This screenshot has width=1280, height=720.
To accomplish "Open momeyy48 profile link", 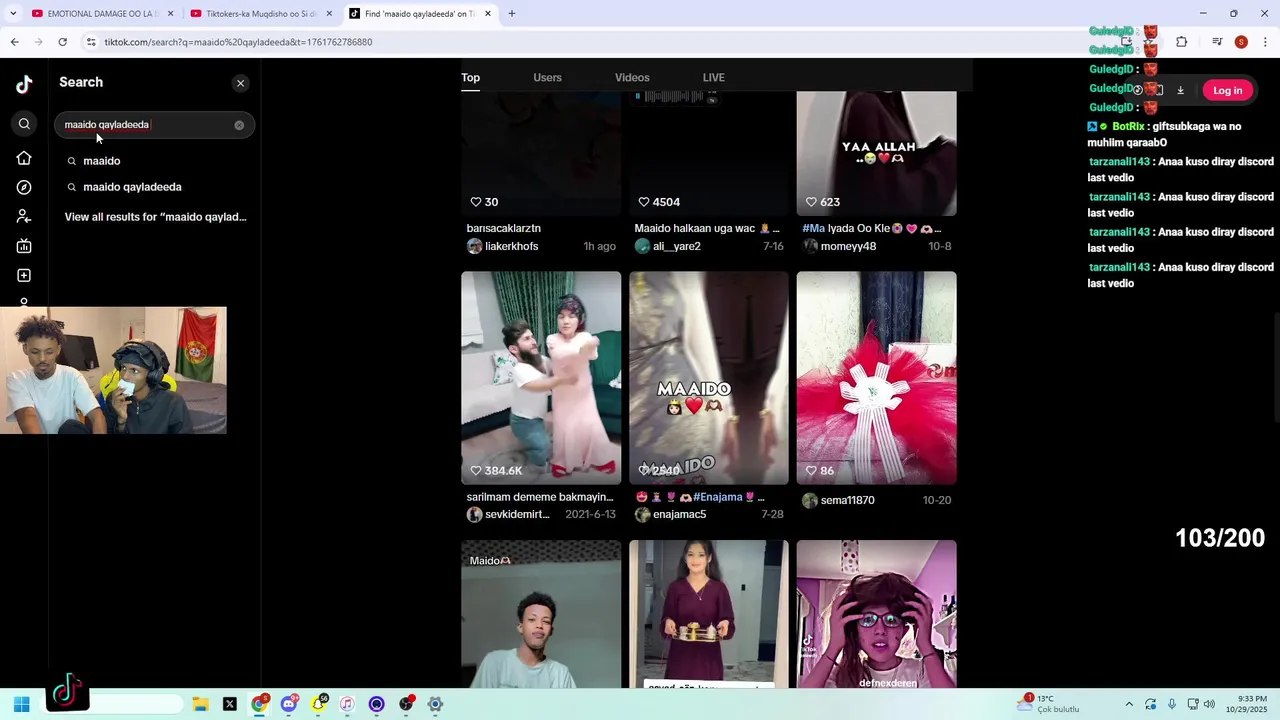I will [848, 247].
